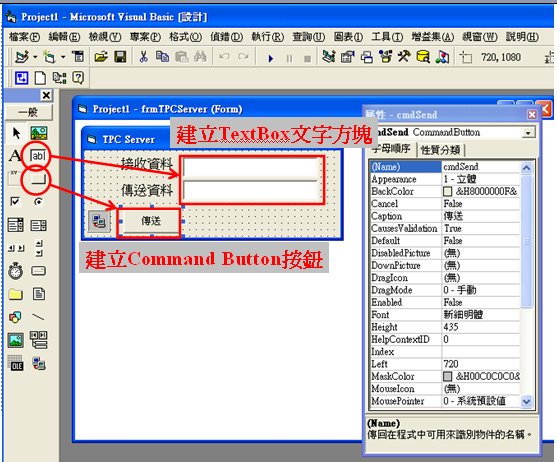Click the Cut scissors icon
The width and height of the screenshot is (557, 462).
[x=144, y=57]
